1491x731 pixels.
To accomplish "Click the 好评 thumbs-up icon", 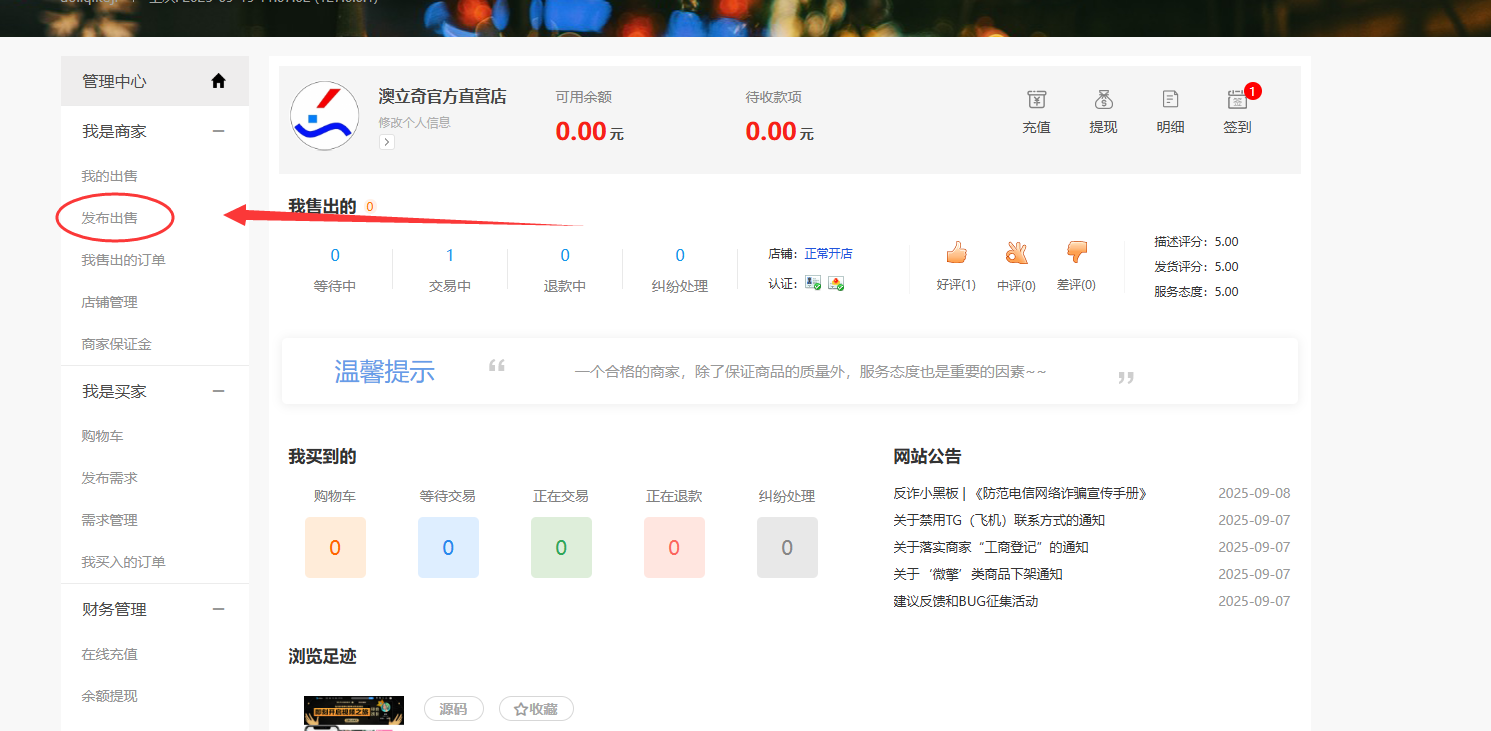I will [x=956, y=252].
